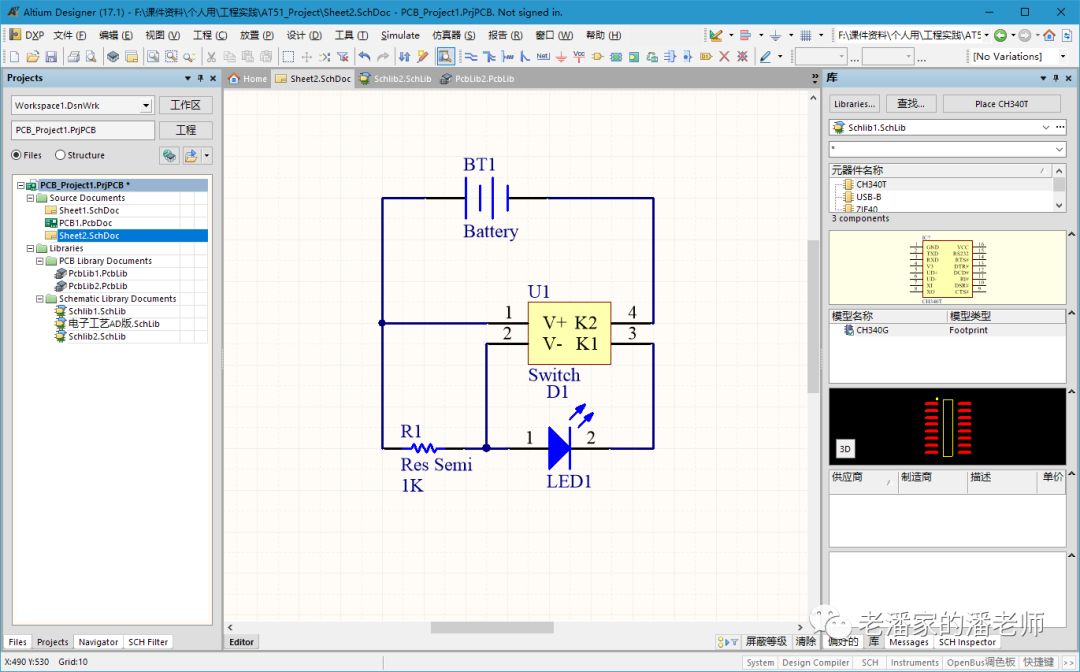1080x672 pixels.
Task: Open the Schlib1.SchLib library dropdown
Action: (1046, 128)
